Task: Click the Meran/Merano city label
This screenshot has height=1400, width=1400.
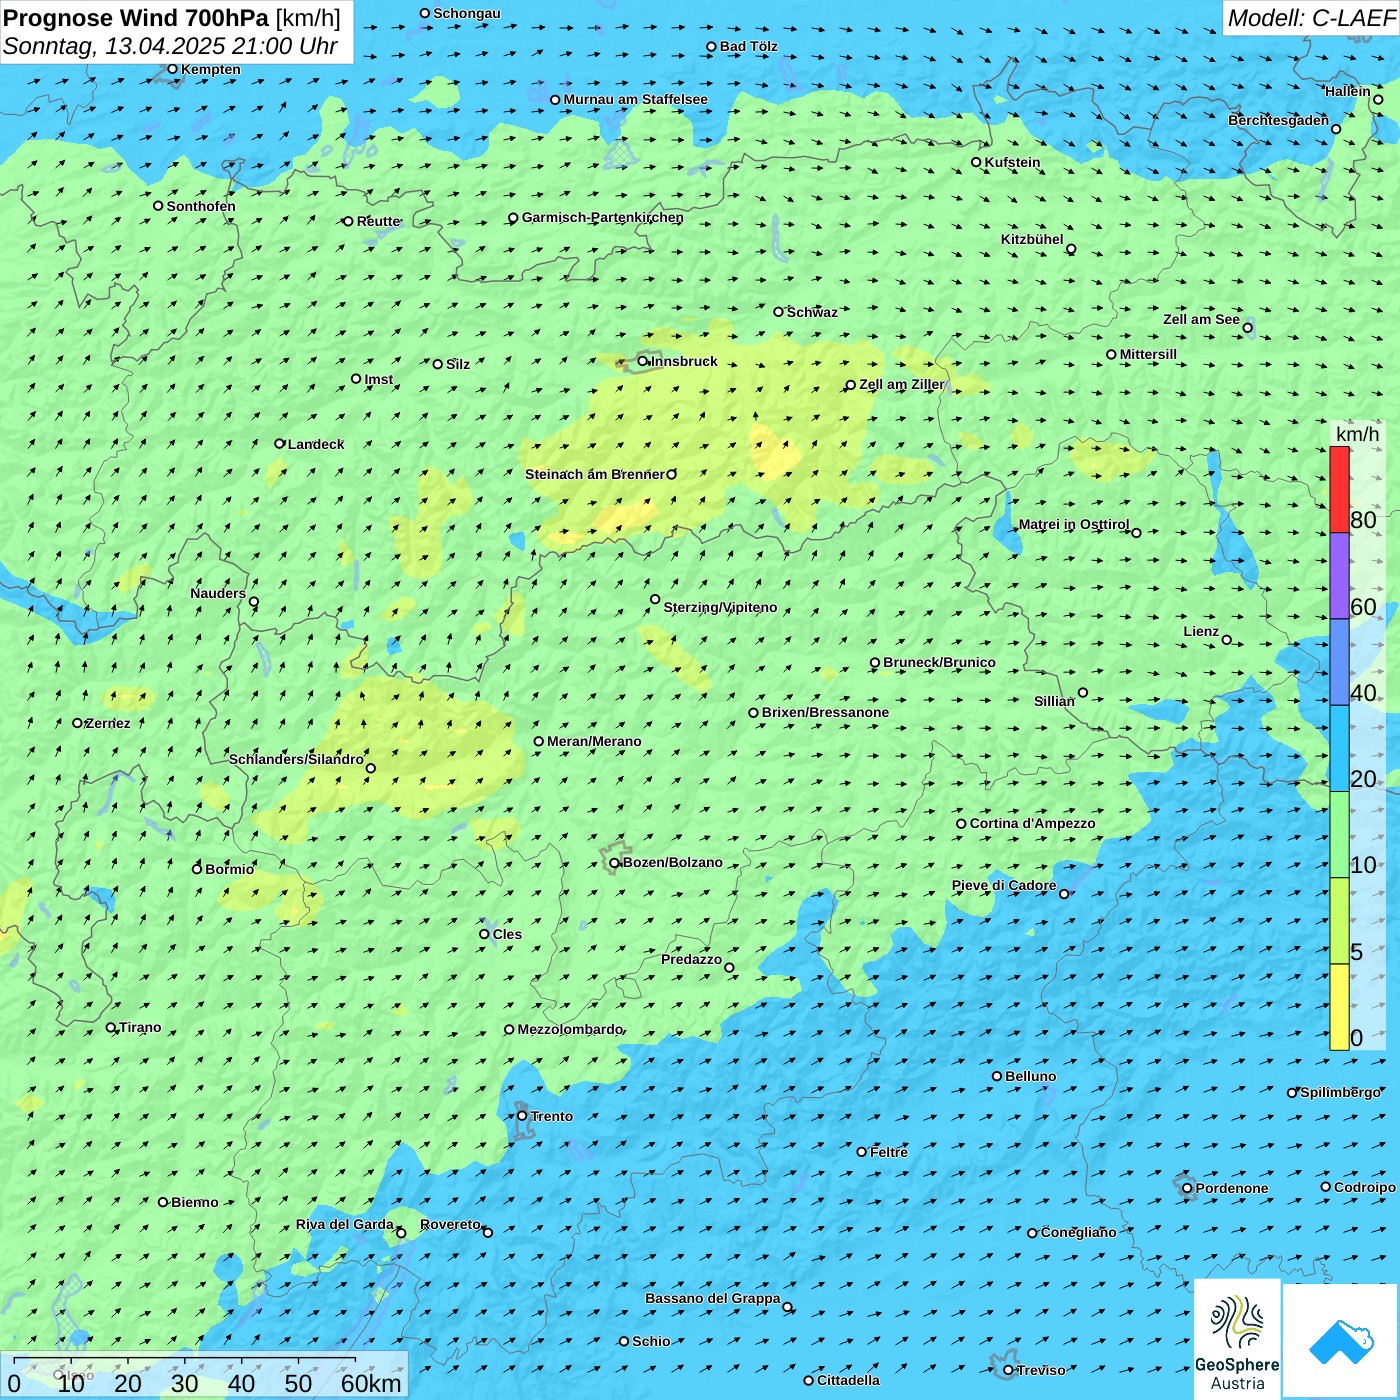Action: pyautogui.click(x=594, y=741)
